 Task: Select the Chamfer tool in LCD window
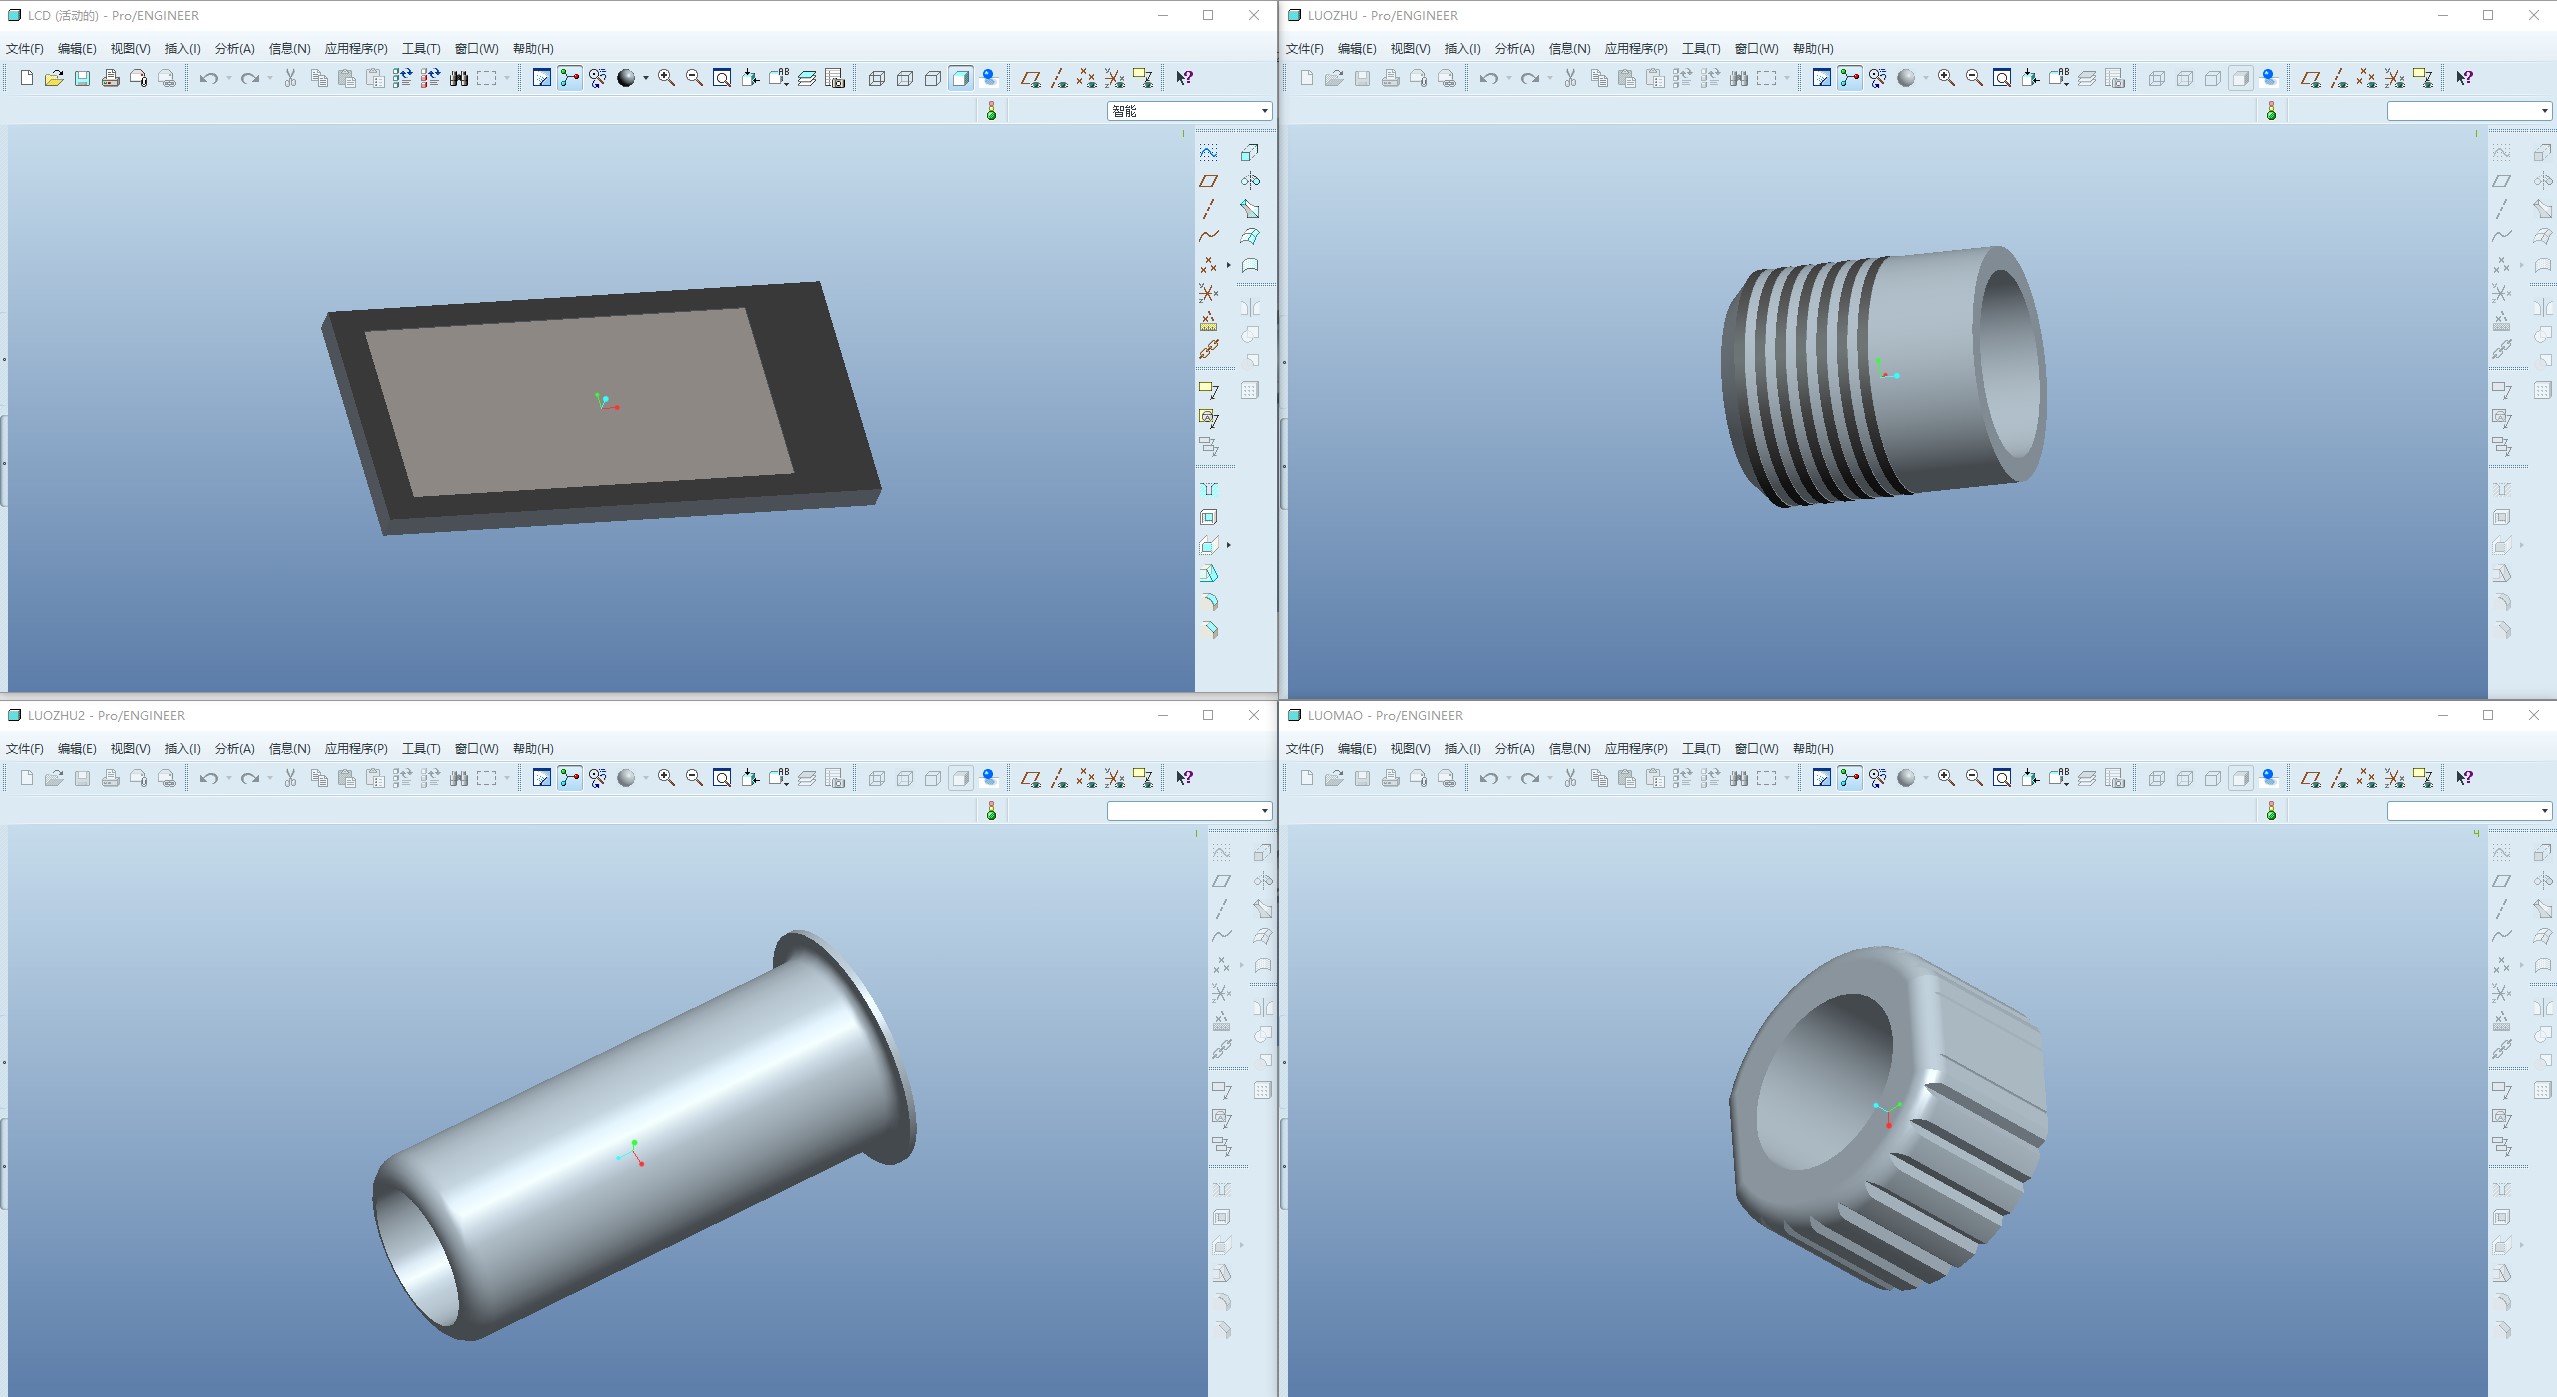pyautogui.click(x=1209, y=630)
